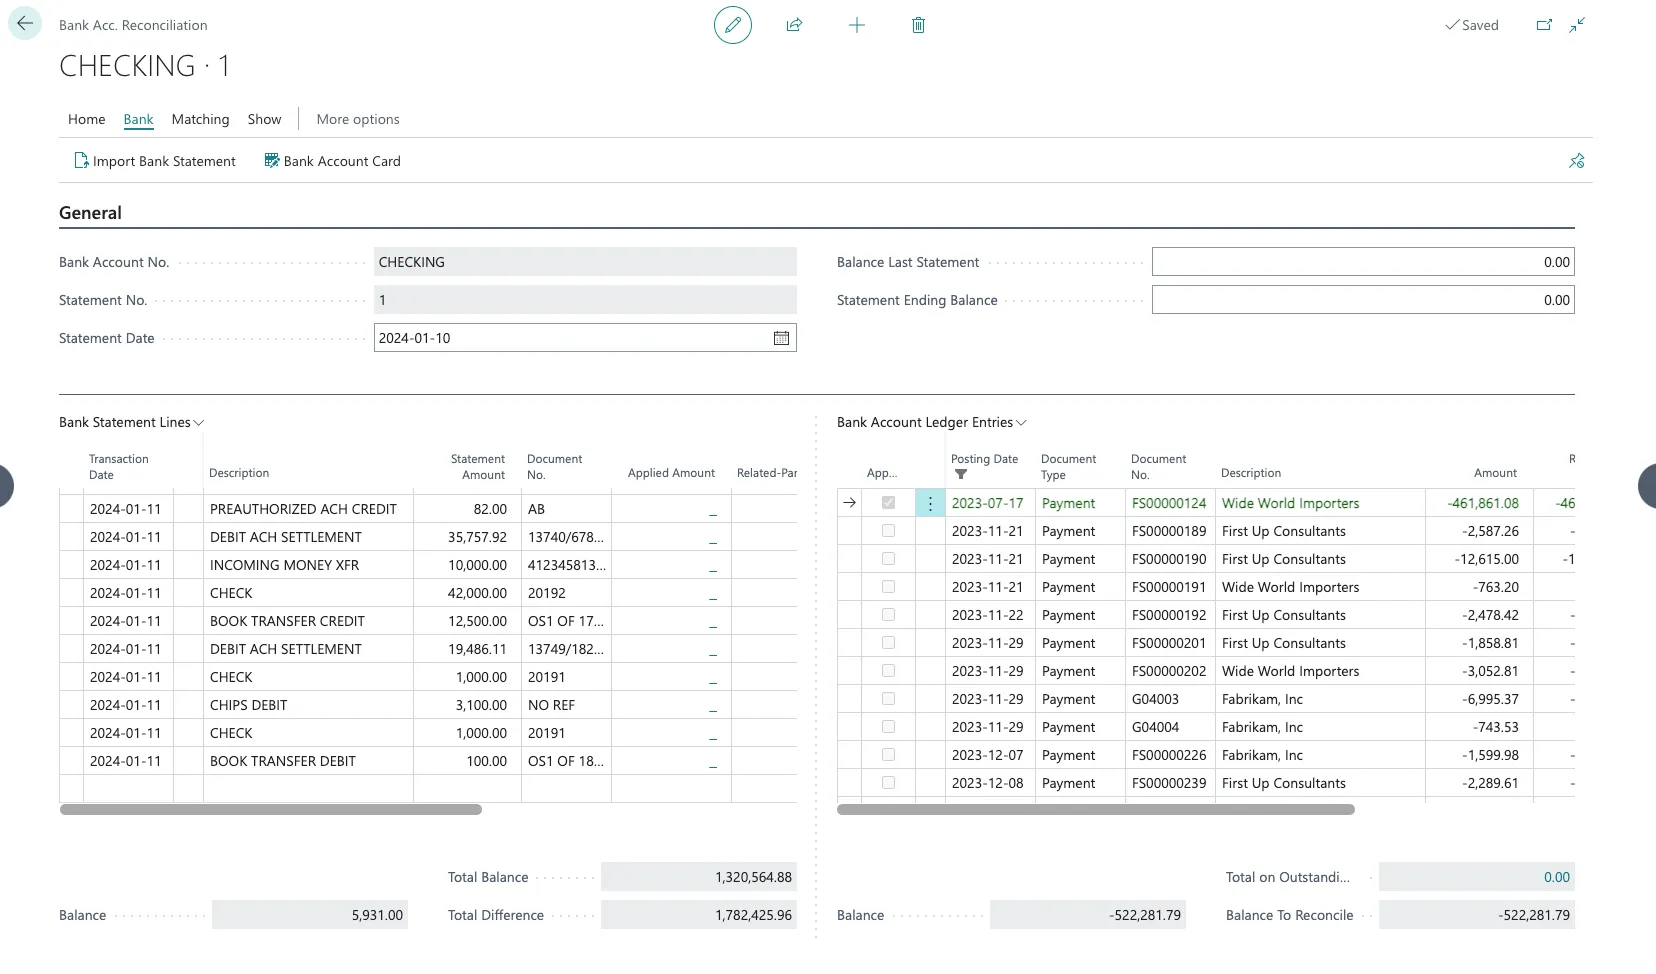This screenshot has width=1656, height=974.
Task: Open the Show tab
Action: click(264, 119)
